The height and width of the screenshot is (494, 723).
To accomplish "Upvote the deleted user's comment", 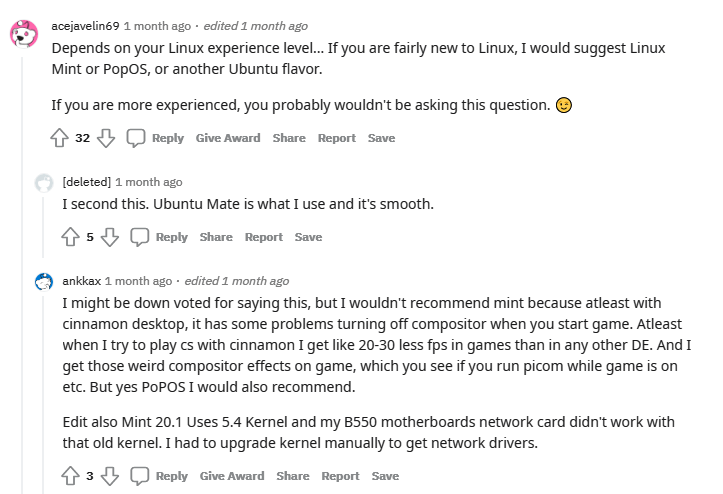I will click(x=70, y=237).
